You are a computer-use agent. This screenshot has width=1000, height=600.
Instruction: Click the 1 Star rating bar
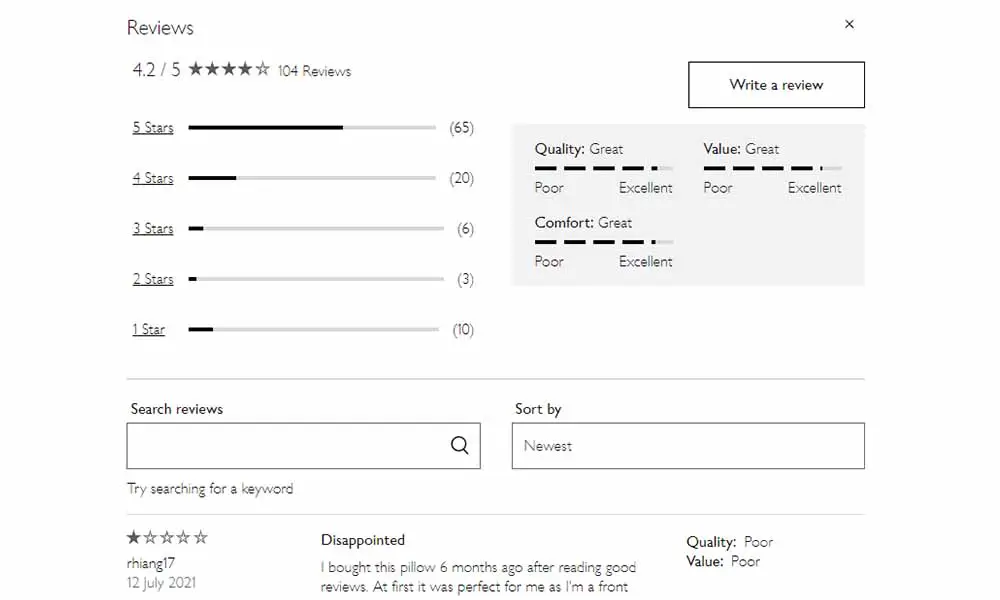tap(314, 330)
